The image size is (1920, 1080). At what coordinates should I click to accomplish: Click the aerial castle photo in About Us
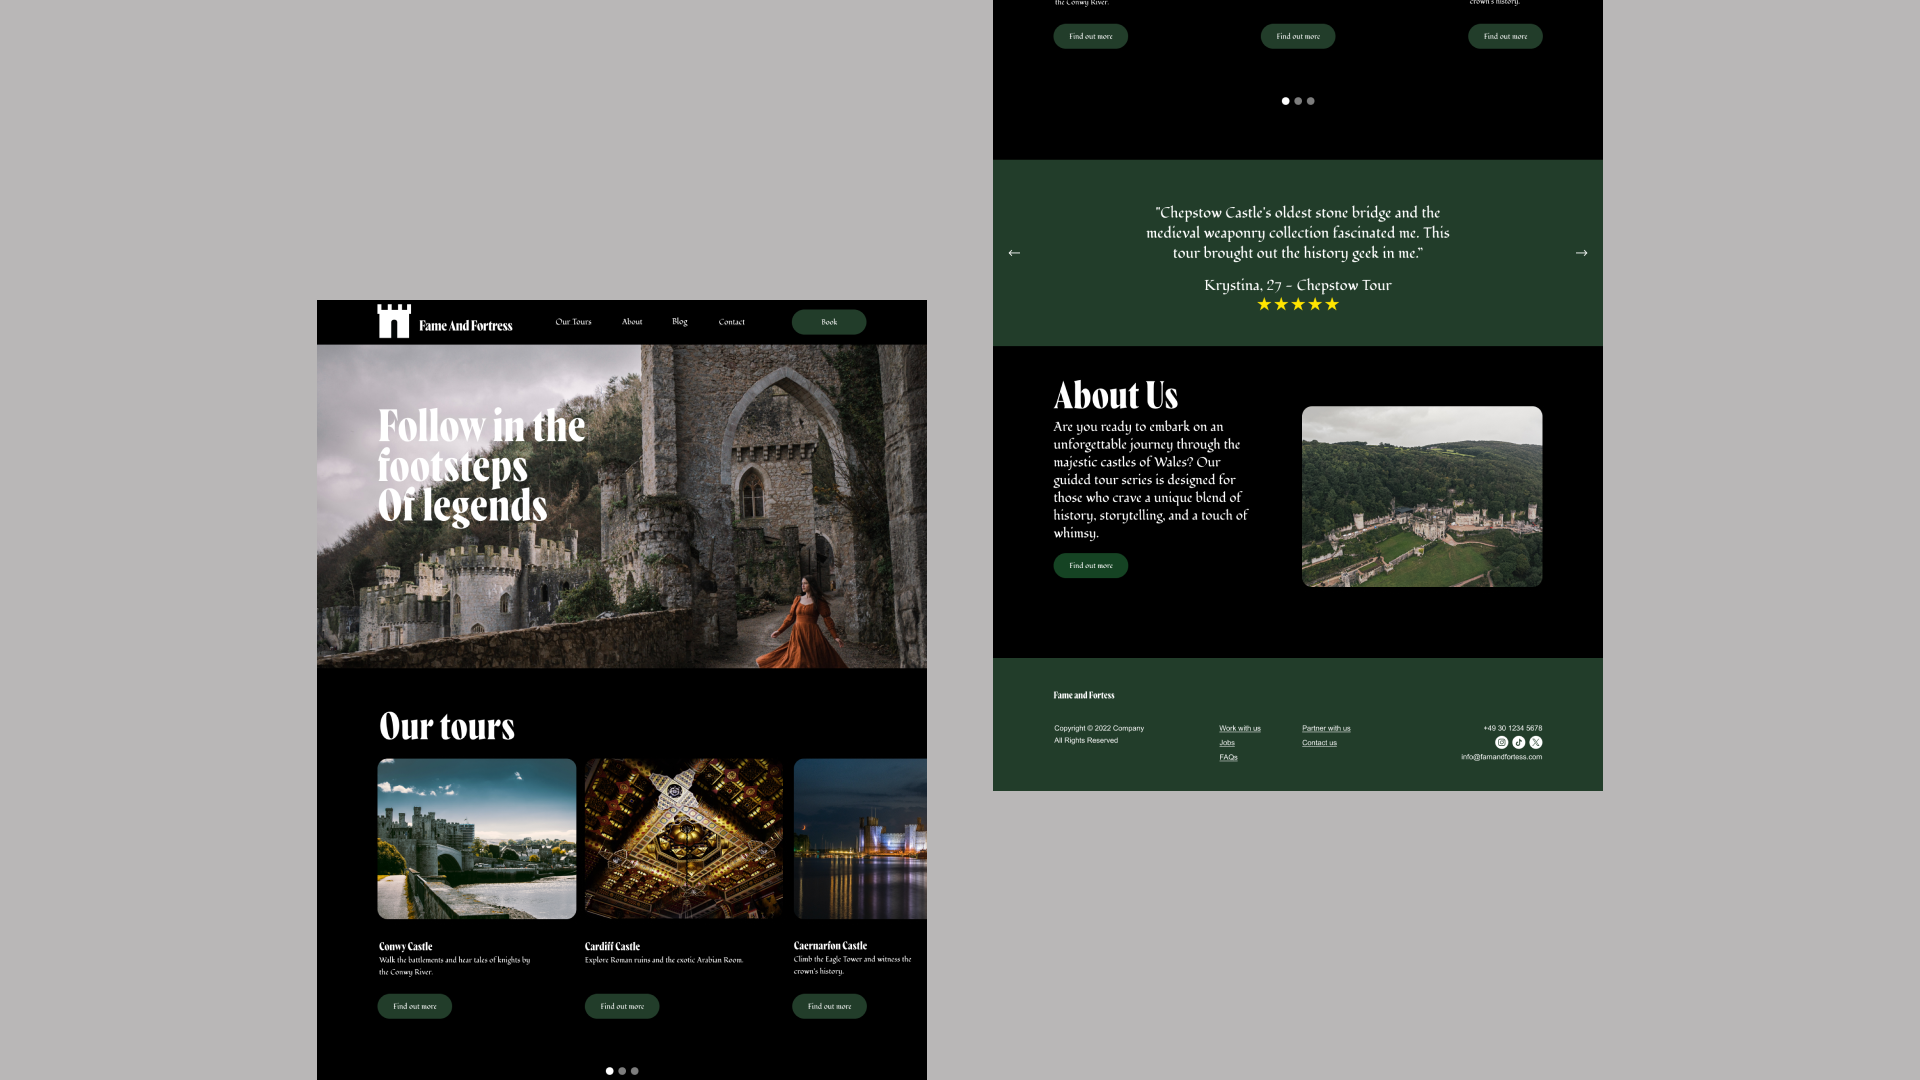click(1421, 496)
